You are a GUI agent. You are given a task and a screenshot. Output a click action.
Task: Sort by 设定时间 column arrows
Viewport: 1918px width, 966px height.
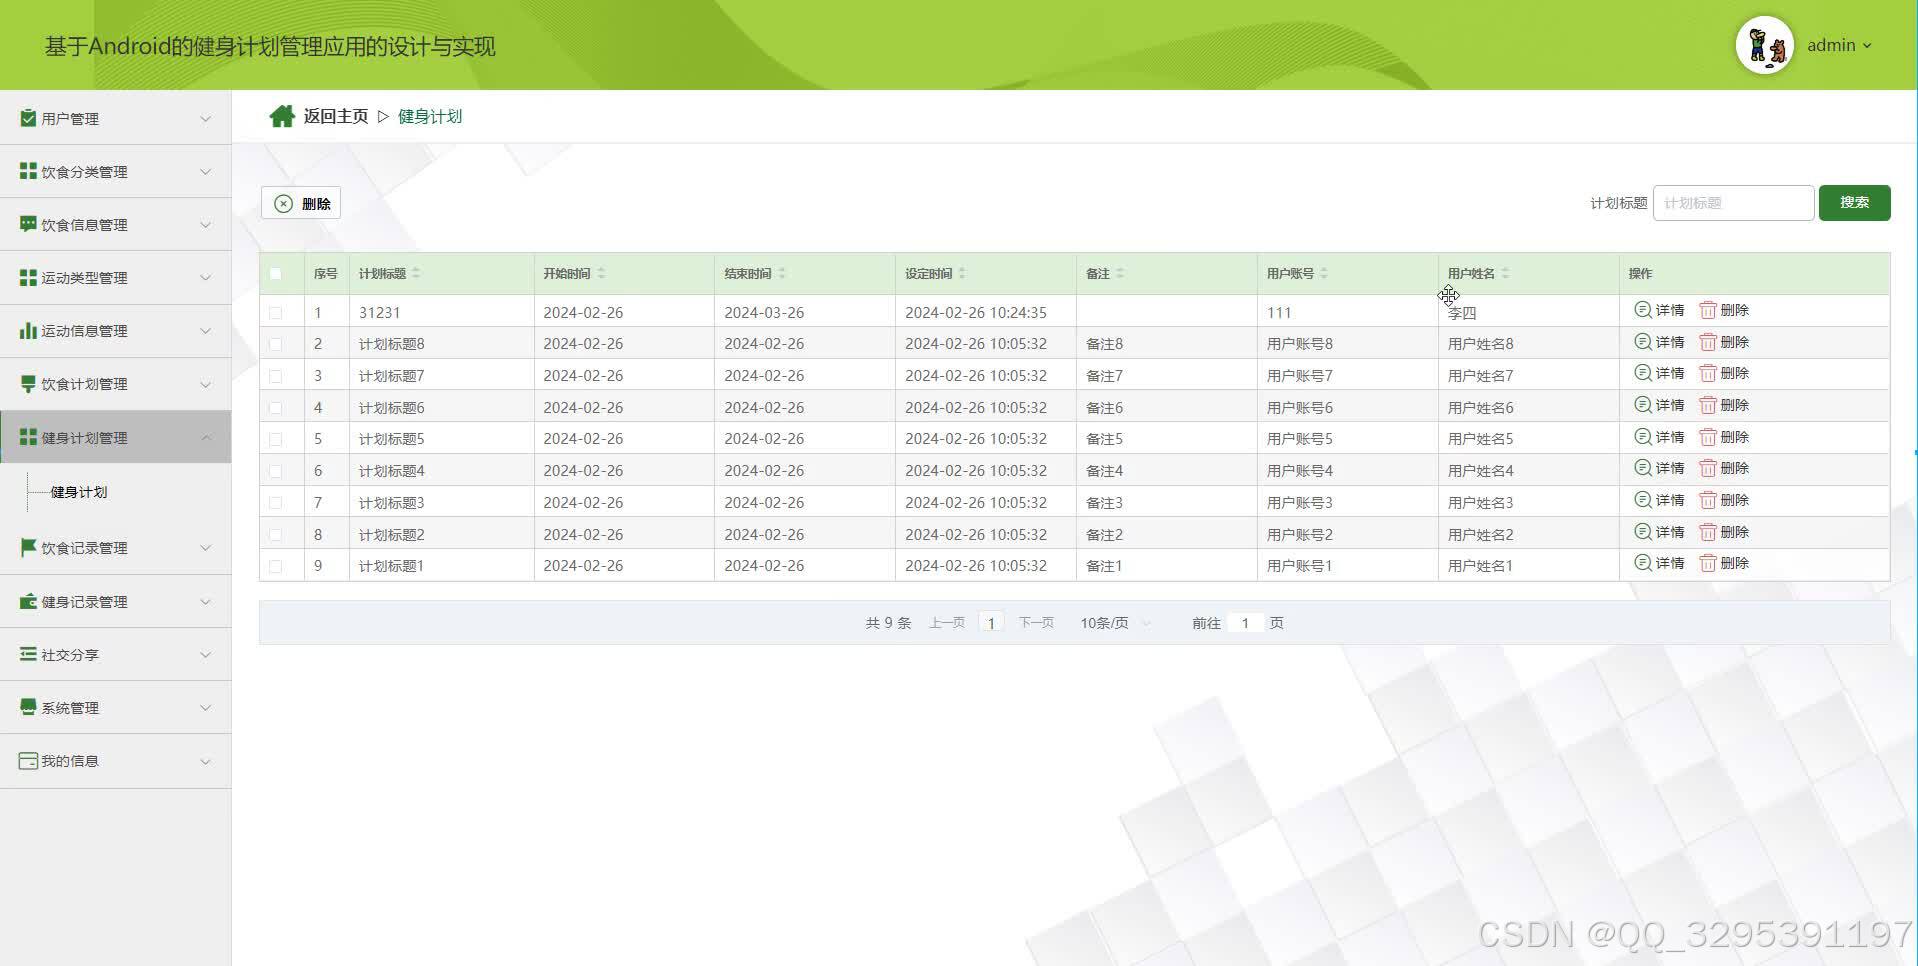click(x=962, y=273)
